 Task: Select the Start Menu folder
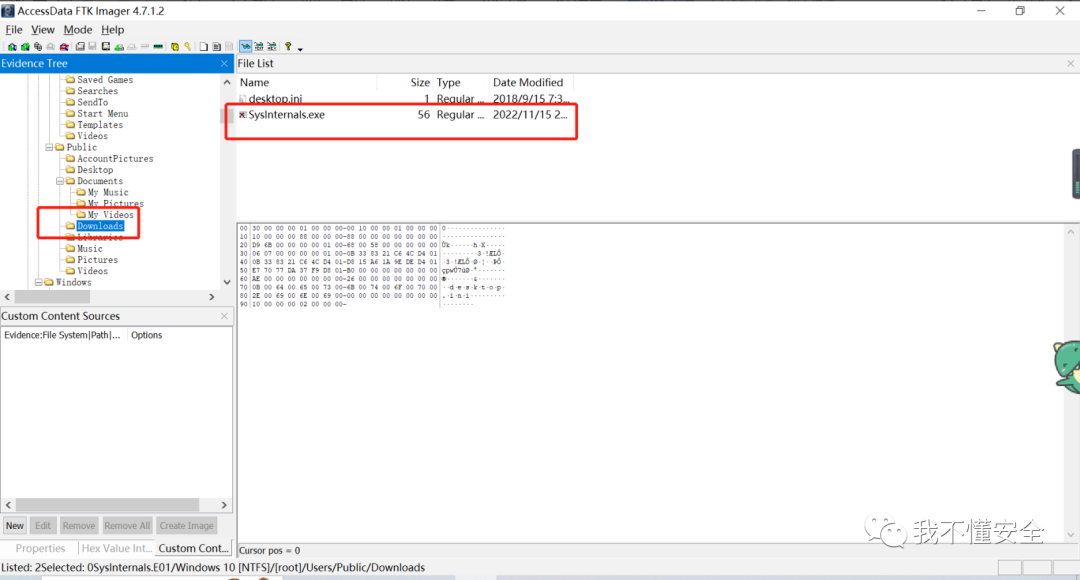[x=103, y=114]
